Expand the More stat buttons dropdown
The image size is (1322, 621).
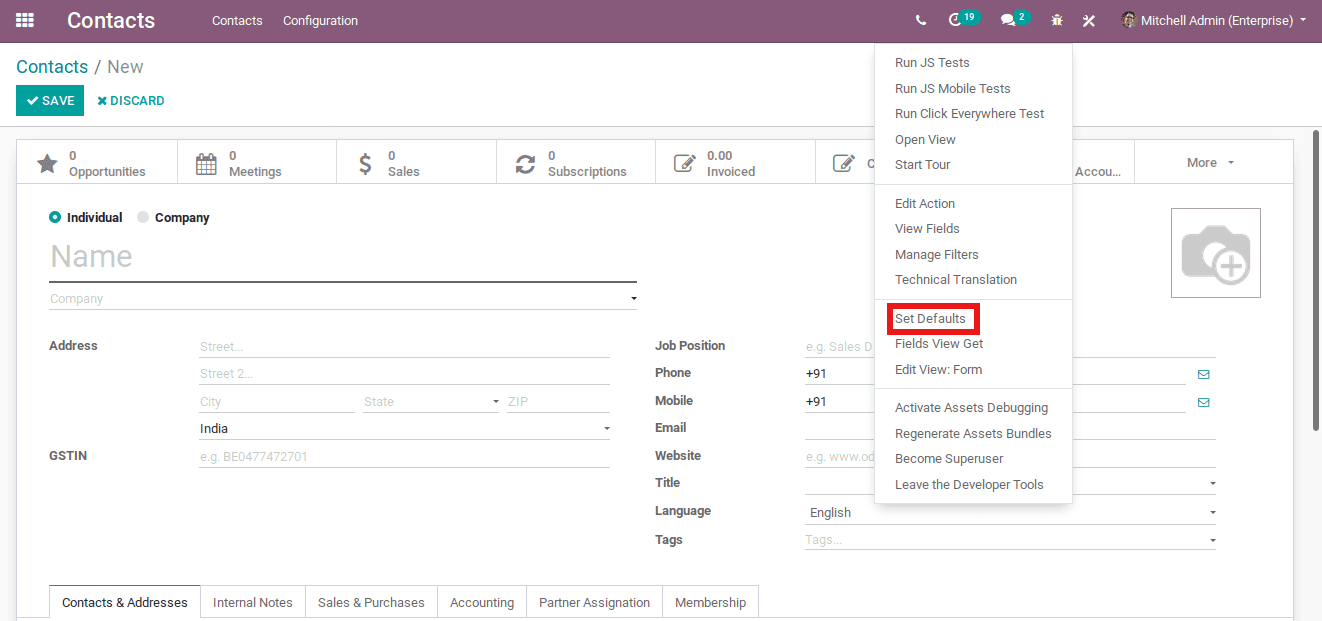(1212, 163)
